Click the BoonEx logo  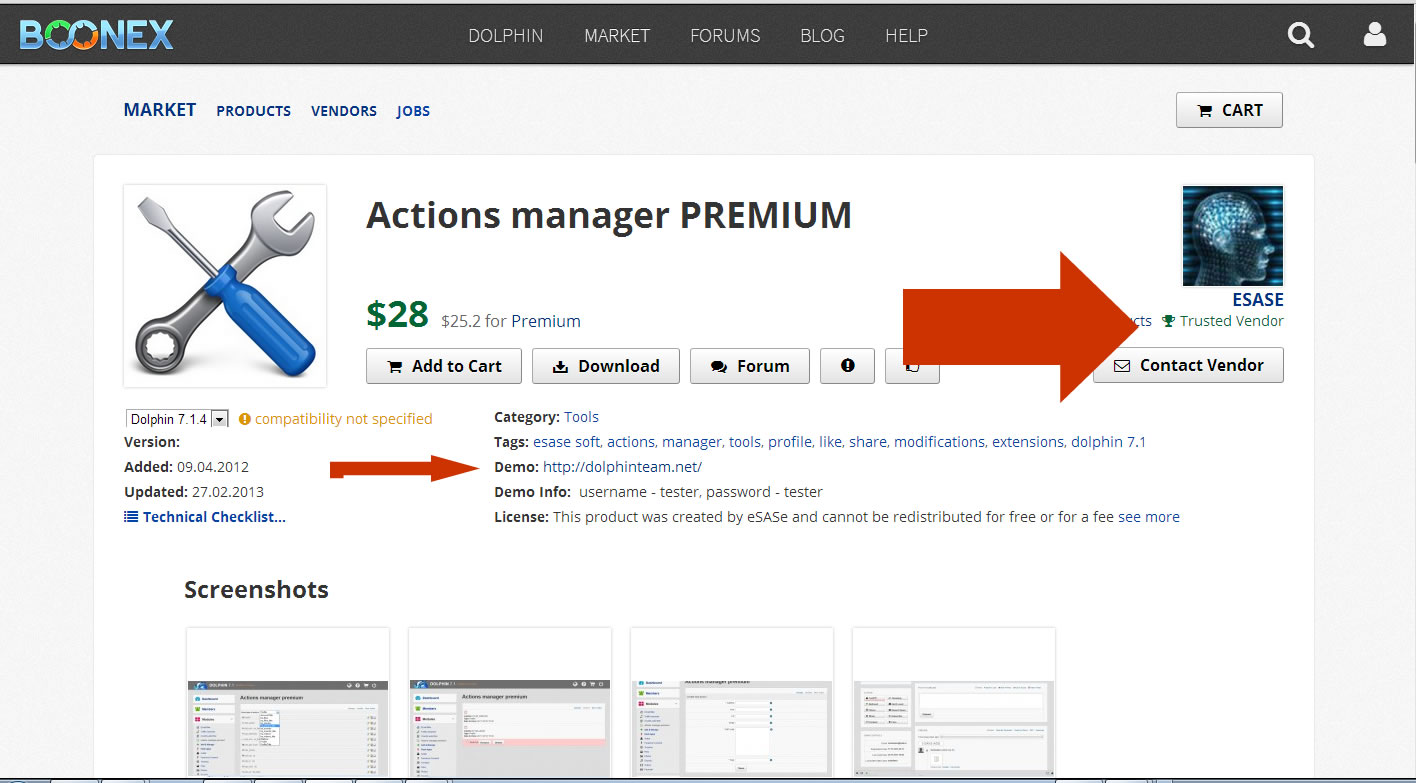96,35
